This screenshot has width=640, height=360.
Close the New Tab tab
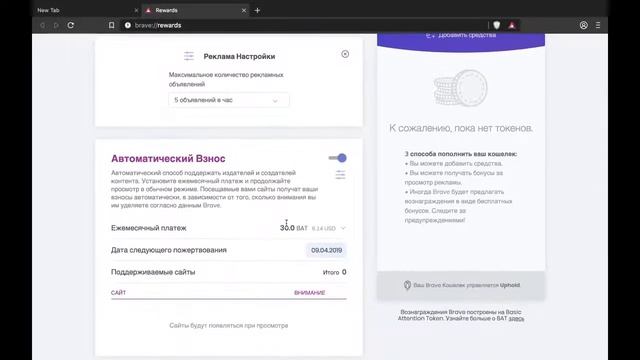136,11
